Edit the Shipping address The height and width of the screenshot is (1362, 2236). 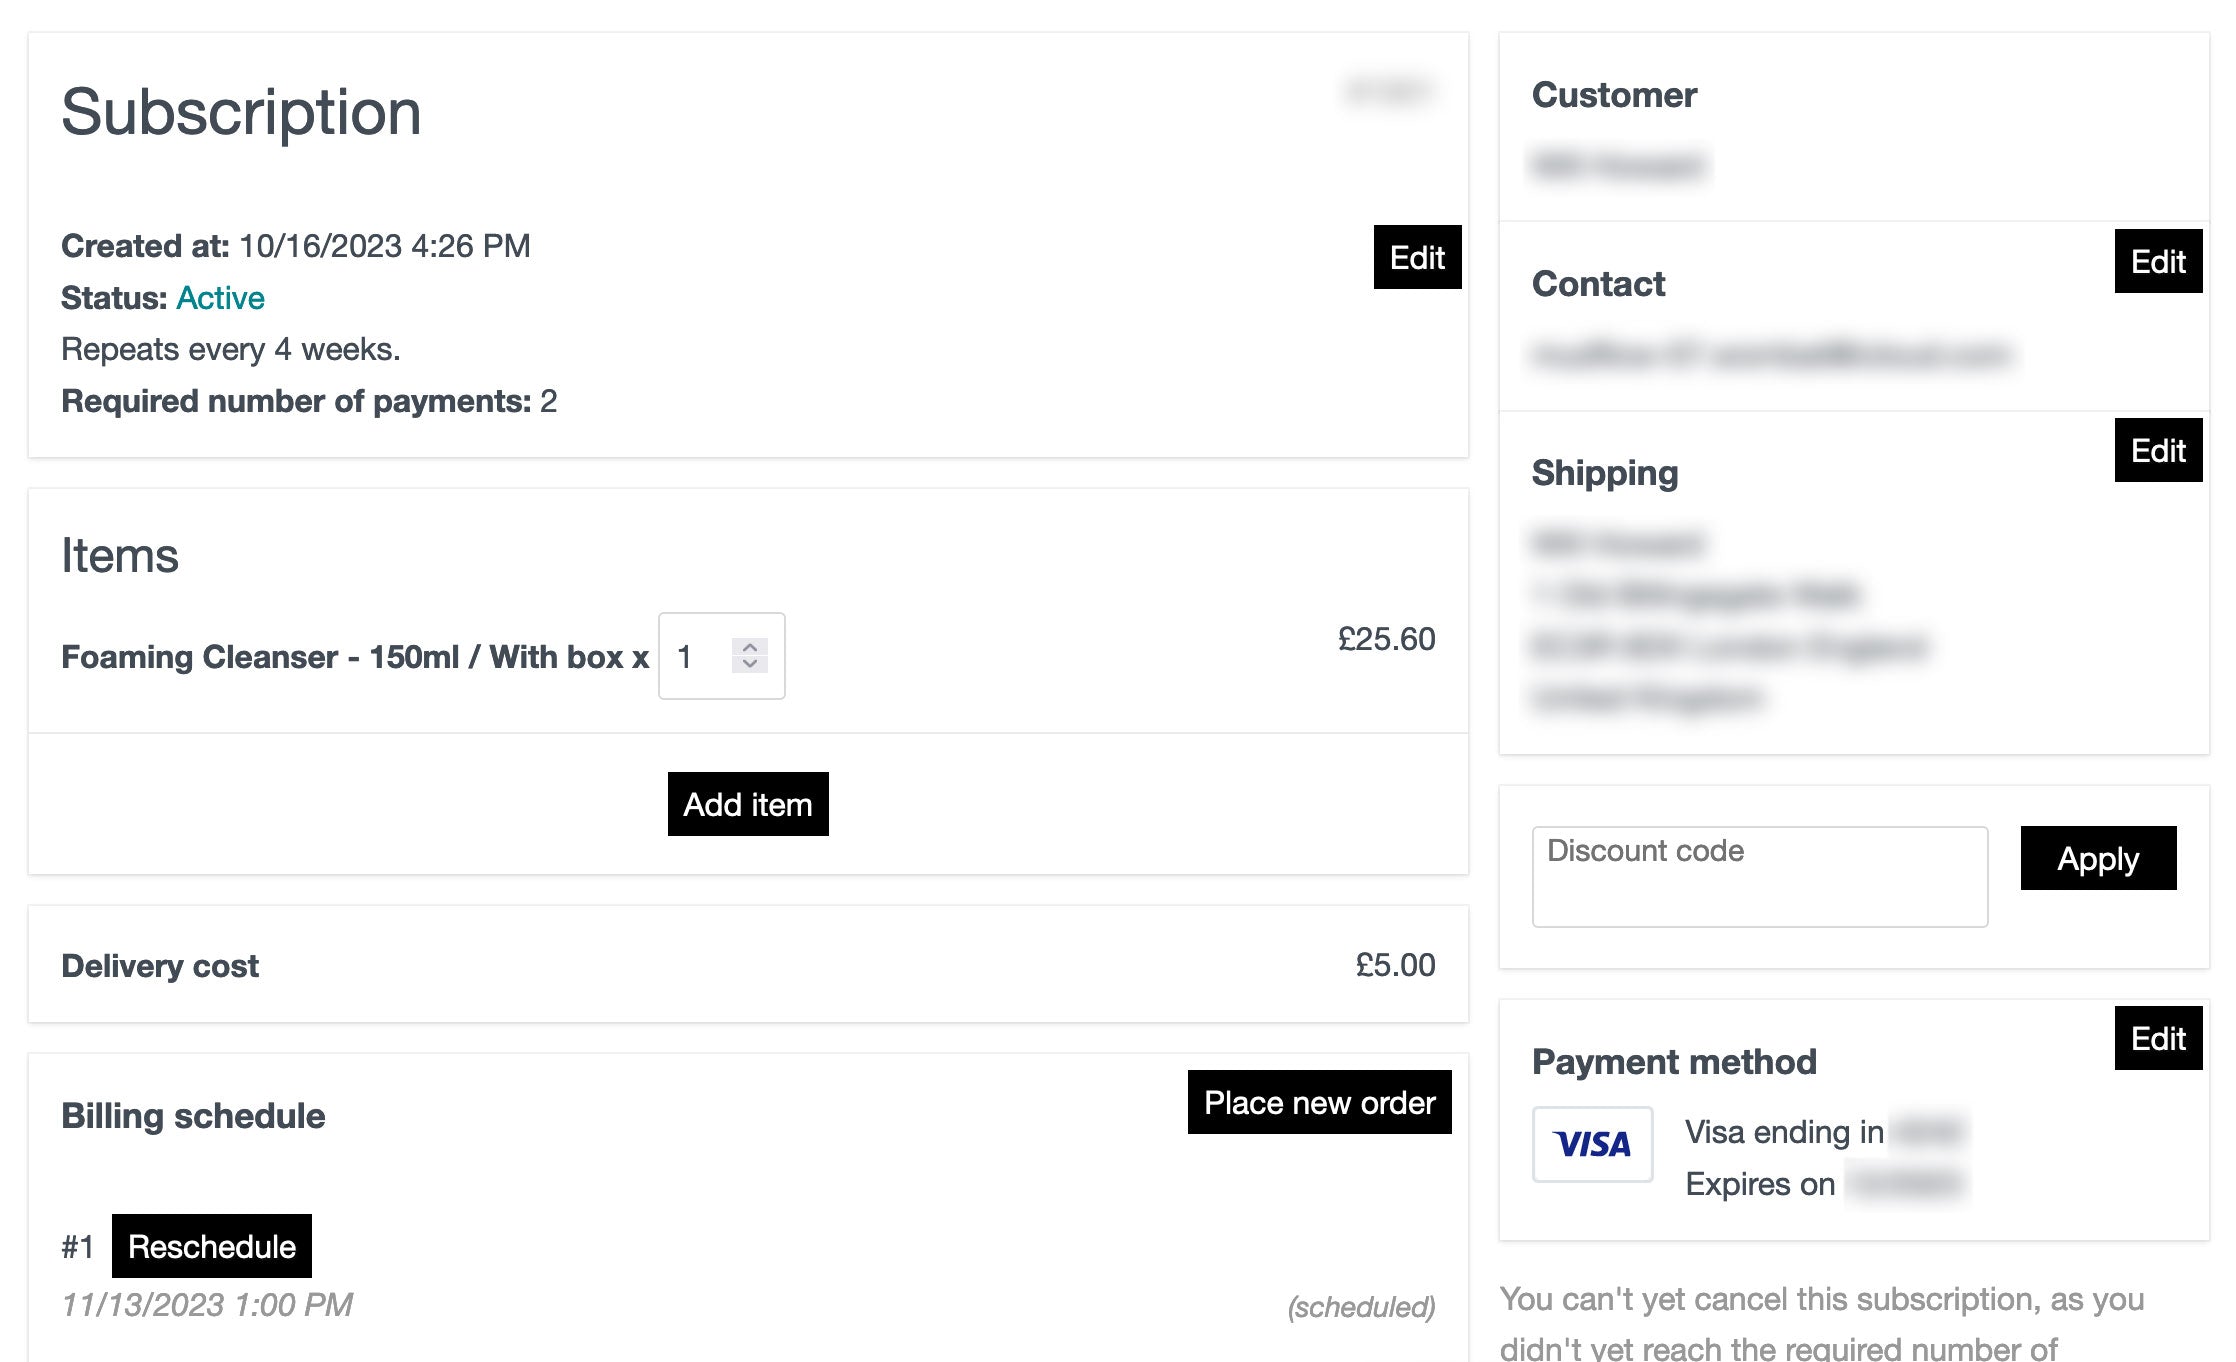[2157, 451]
